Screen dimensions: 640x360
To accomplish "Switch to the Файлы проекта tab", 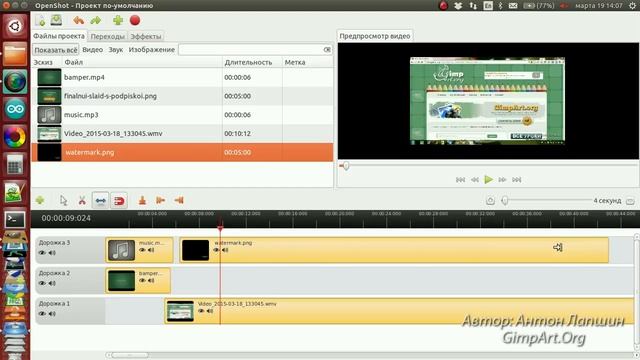I will click(x=59, y=36).
